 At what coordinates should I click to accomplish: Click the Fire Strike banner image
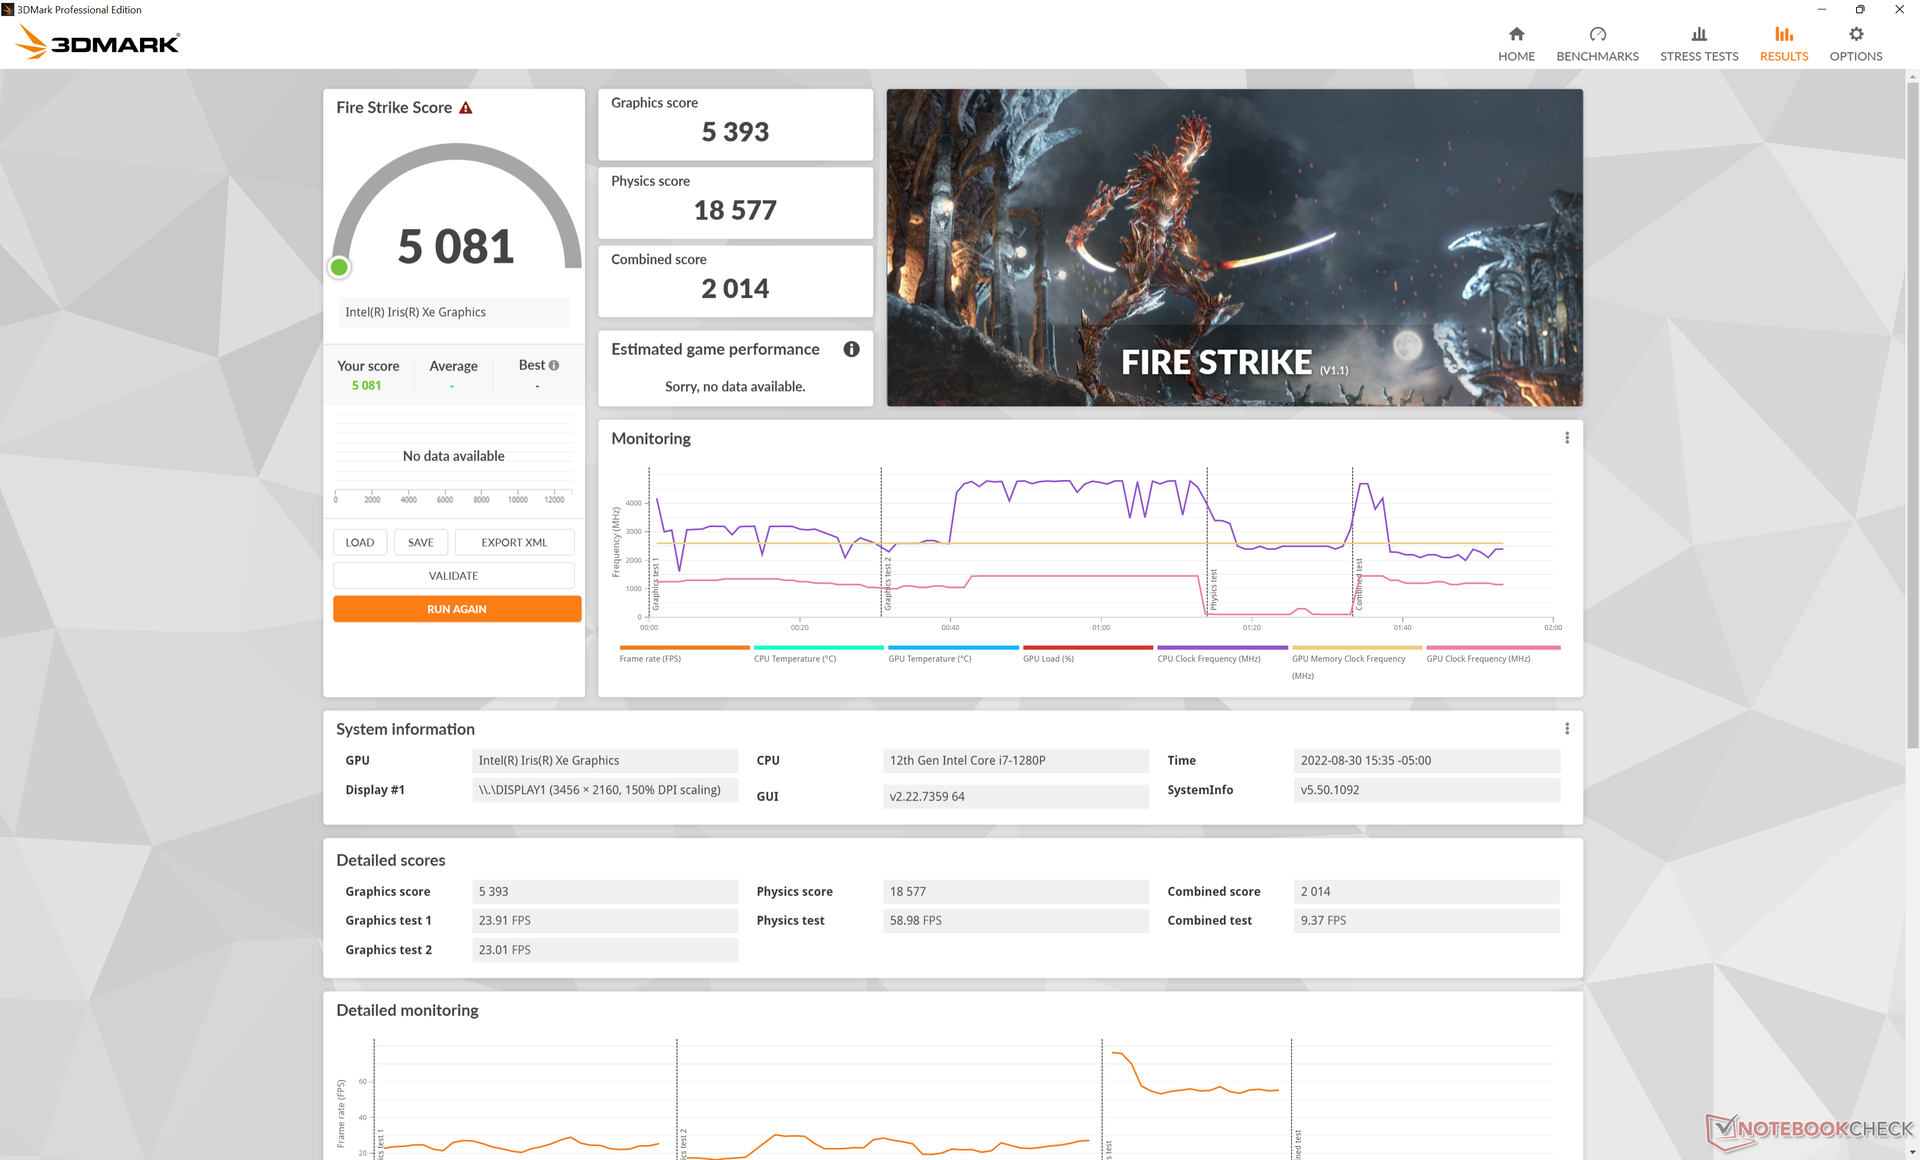pyautogui.click(x=1234, y=247)
